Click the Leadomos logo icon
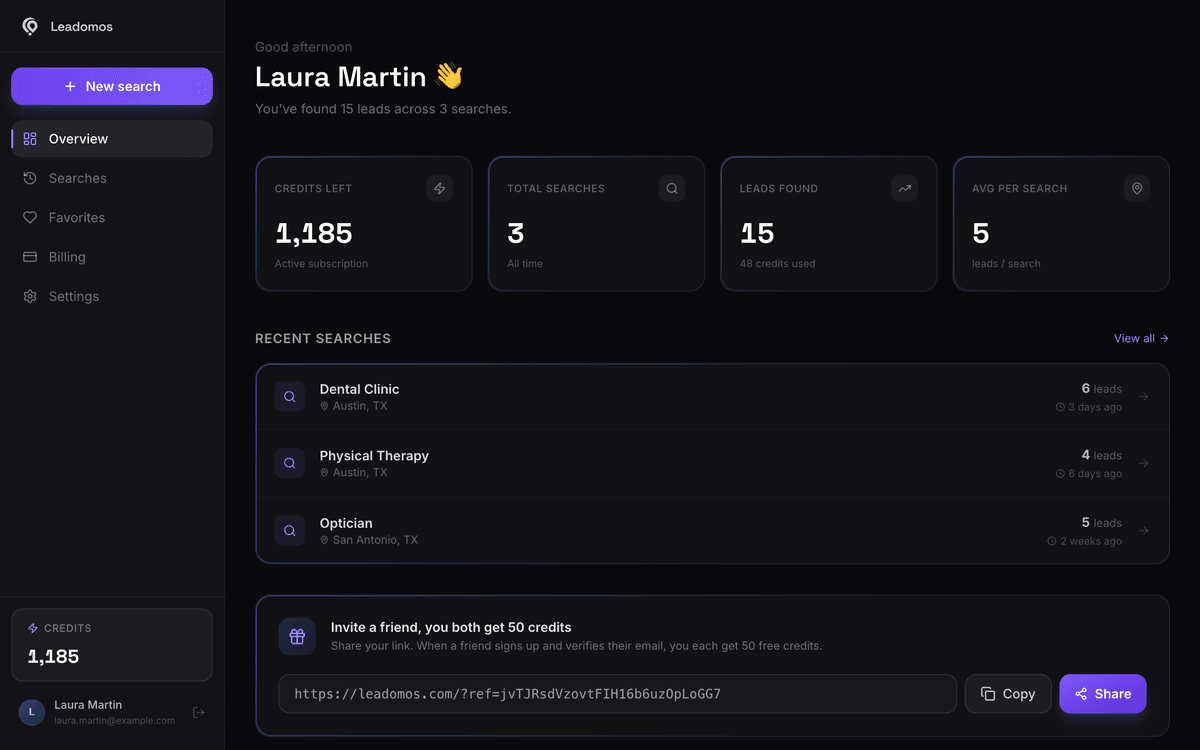 click(x=30, y=27)
